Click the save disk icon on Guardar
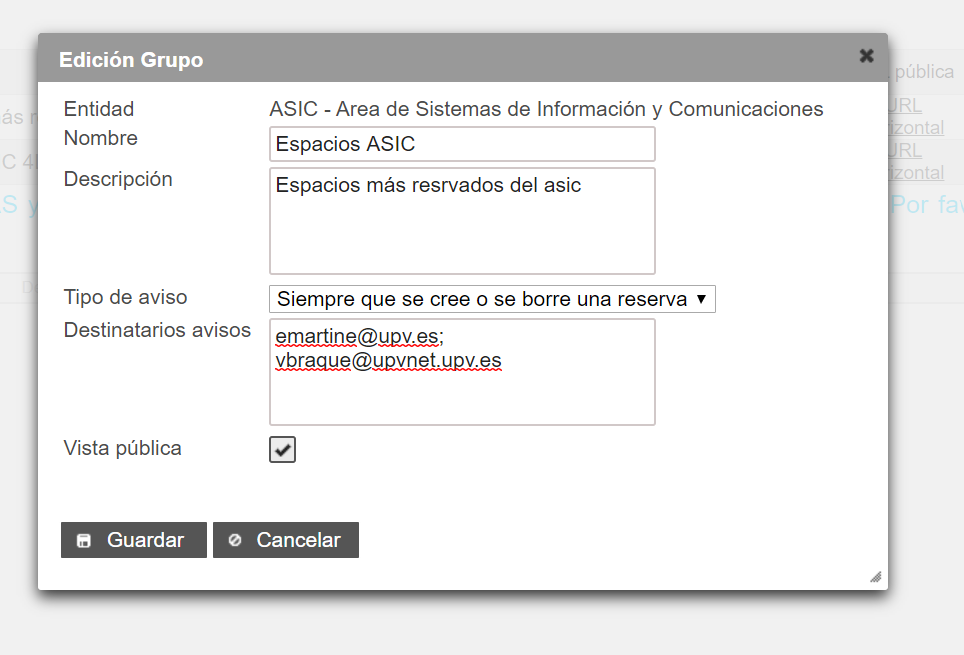Screen dimensions: 964x655 click(x=84, y=541)
